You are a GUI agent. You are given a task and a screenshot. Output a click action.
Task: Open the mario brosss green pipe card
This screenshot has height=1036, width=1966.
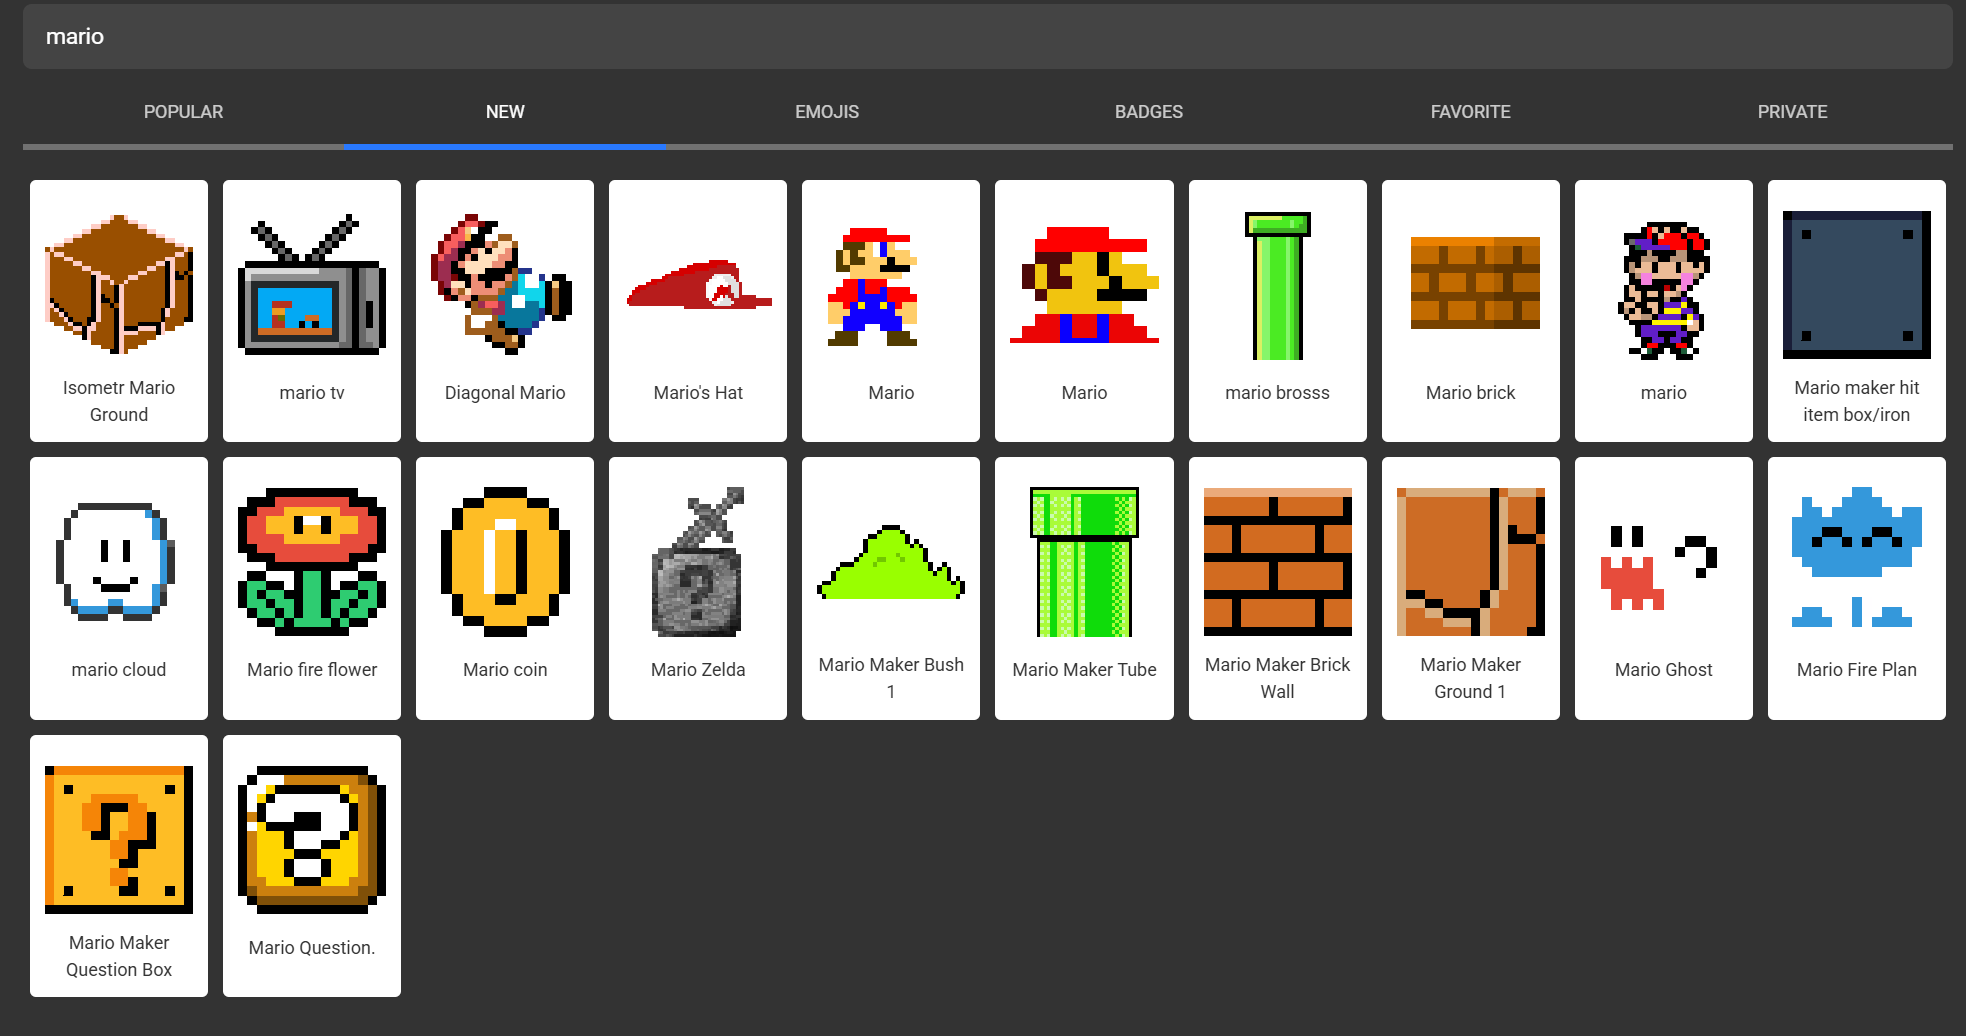(1278, 311)
